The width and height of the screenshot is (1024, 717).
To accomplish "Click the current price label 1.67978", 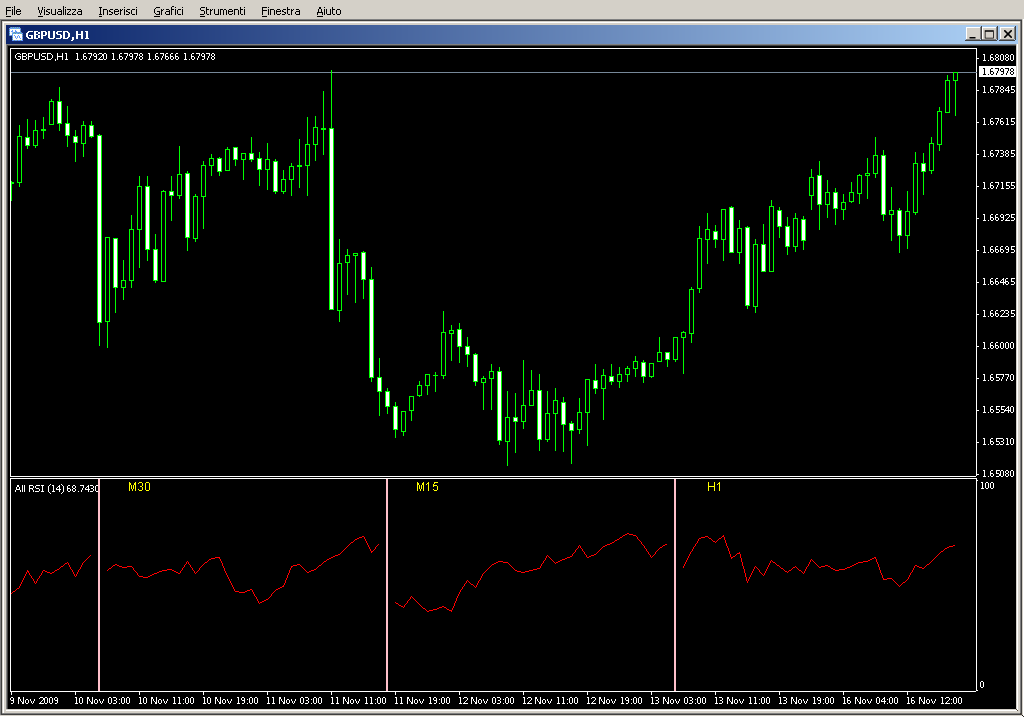I will click(997, 72).
